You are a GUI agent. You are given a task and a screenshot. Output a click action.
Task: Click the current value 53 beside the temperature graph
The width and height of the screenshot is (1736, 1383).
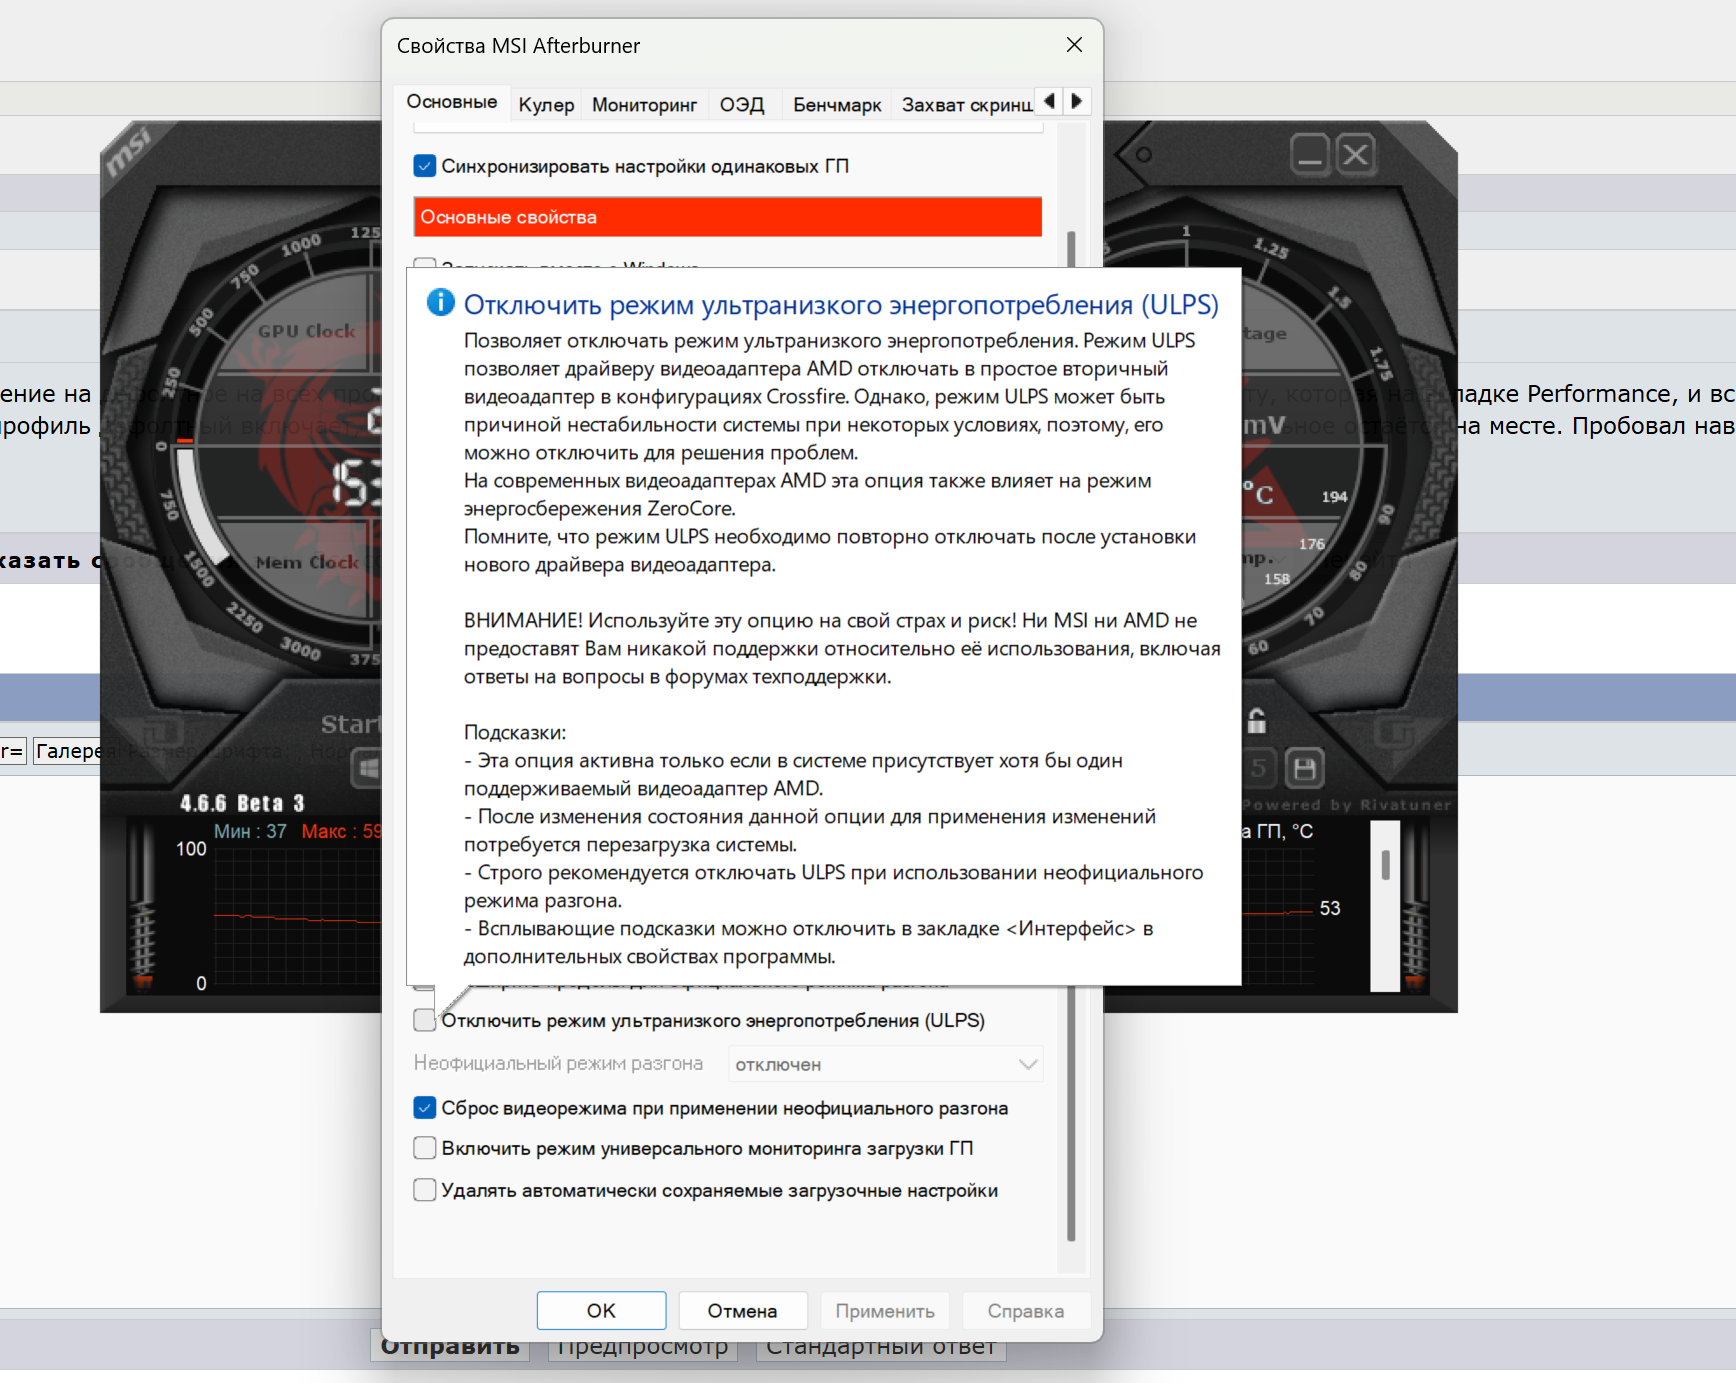[1330, 908]
